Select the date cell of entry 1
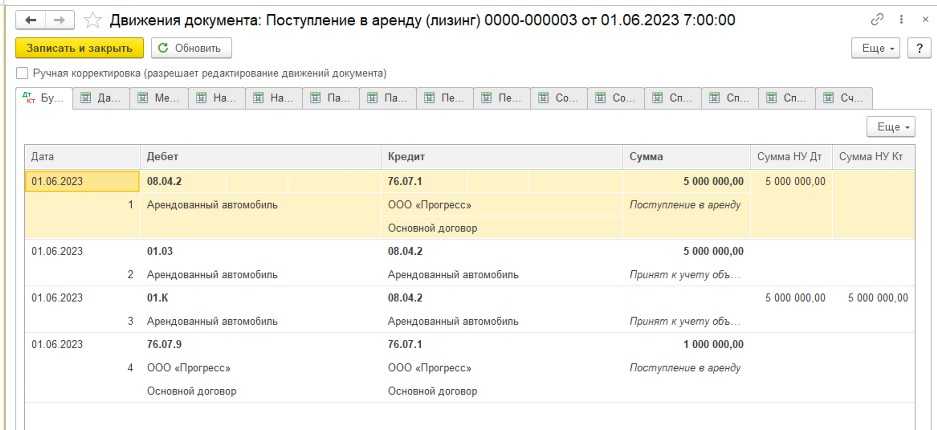 point(82,181)
